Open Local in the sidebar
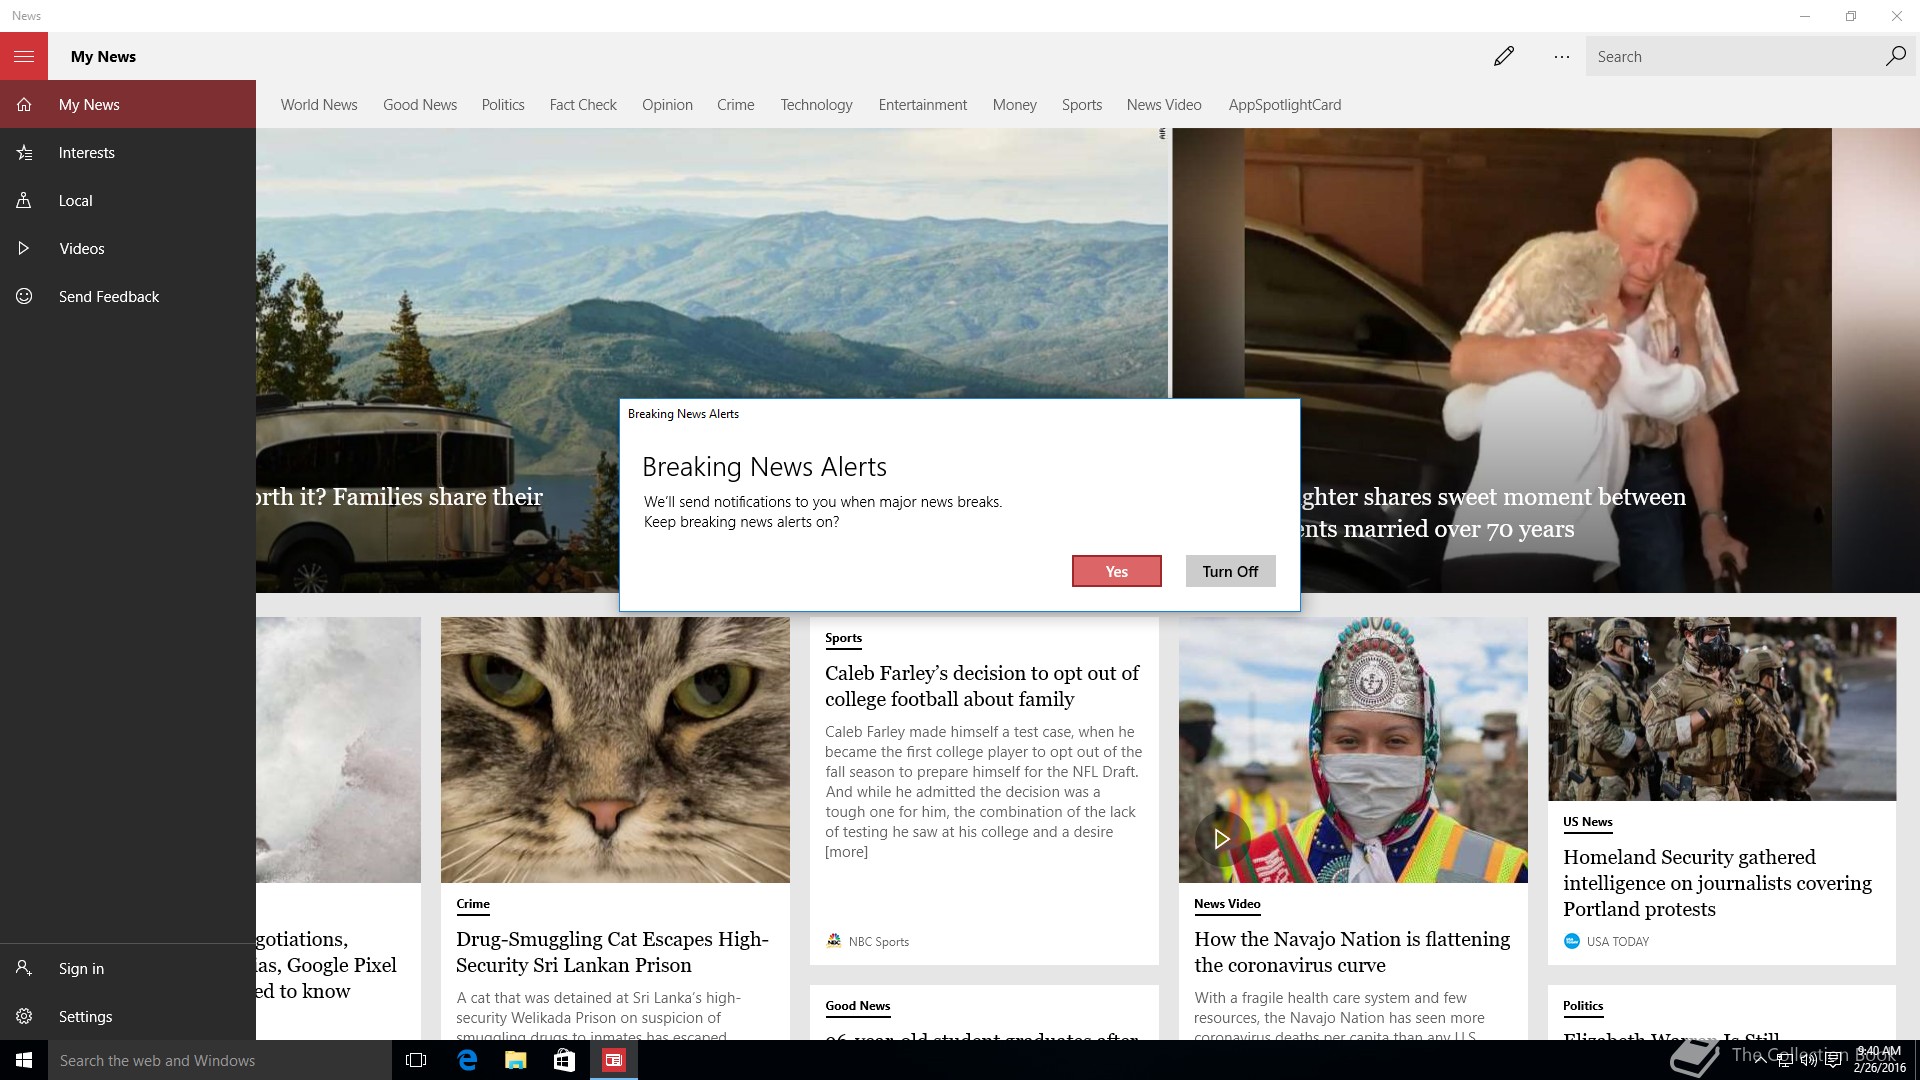The height and width of the screenshot is (1080, 1920). (128, 201)
